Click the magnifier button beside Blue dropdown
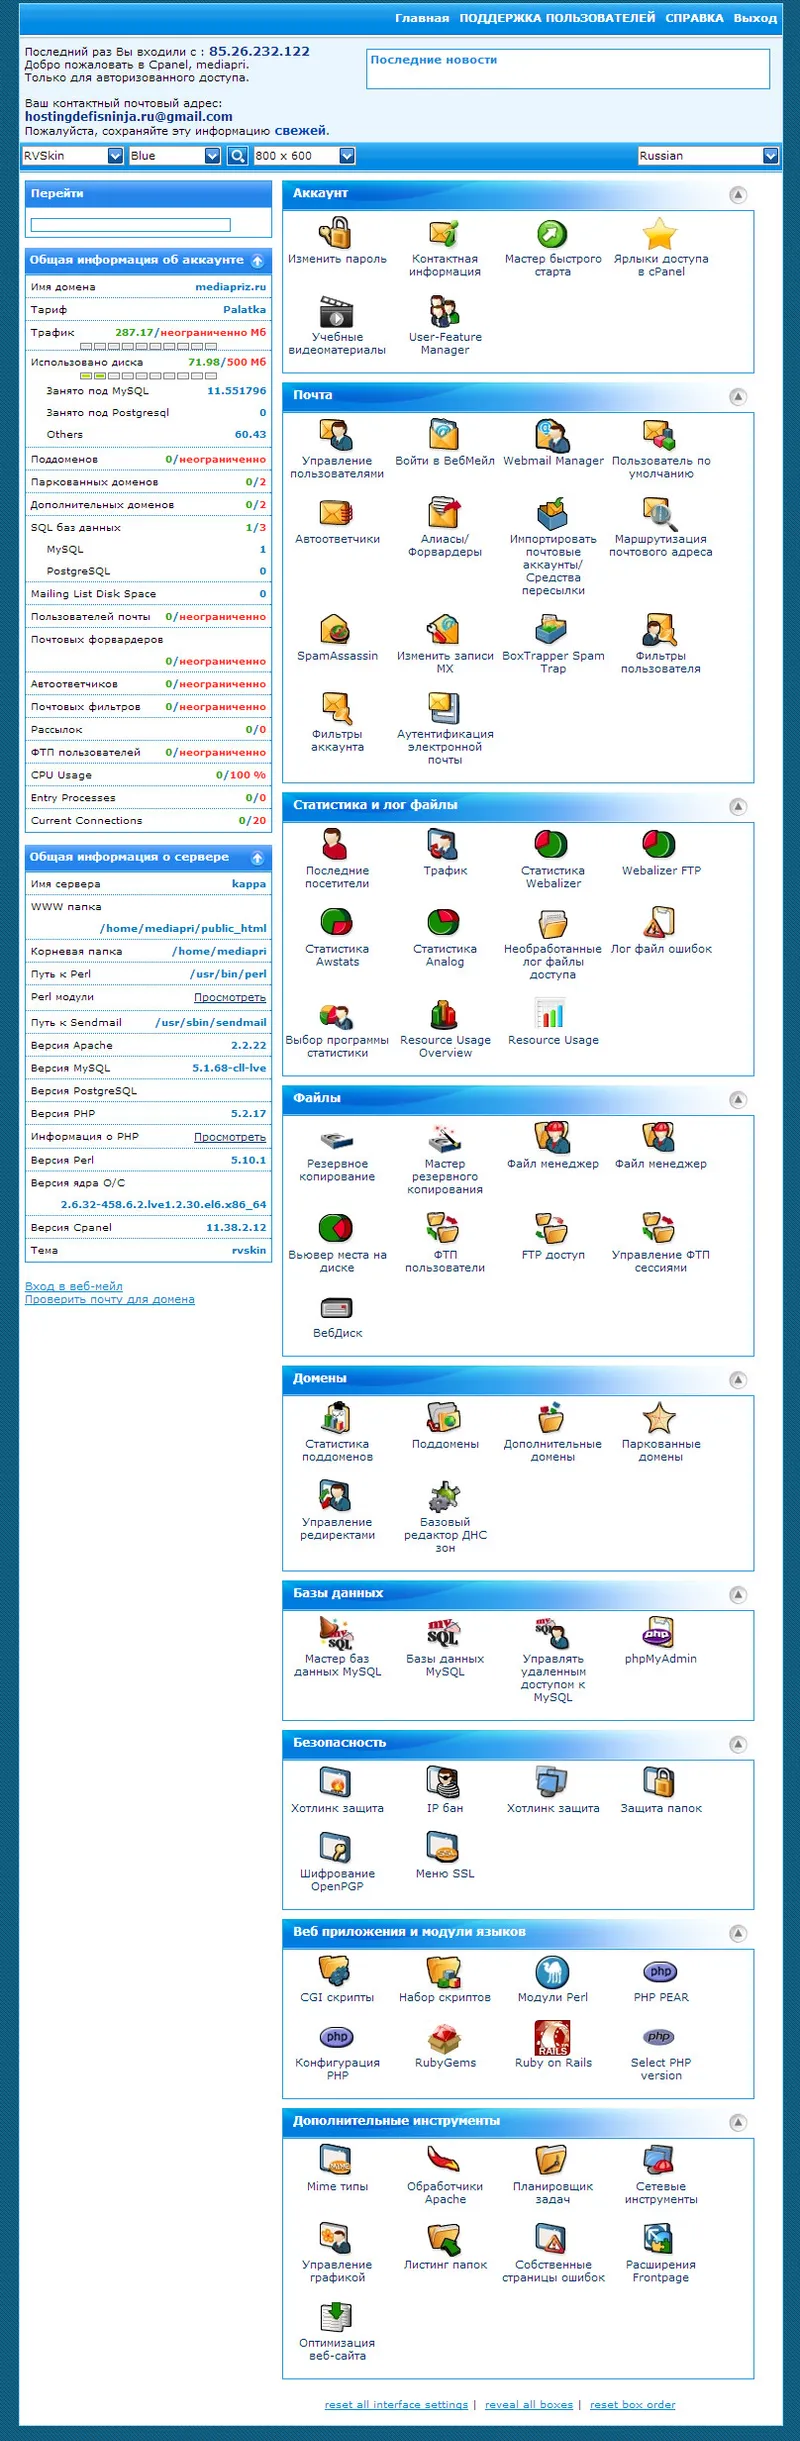The width and height of the screenshot is (800, 2441). coord(237,156)
